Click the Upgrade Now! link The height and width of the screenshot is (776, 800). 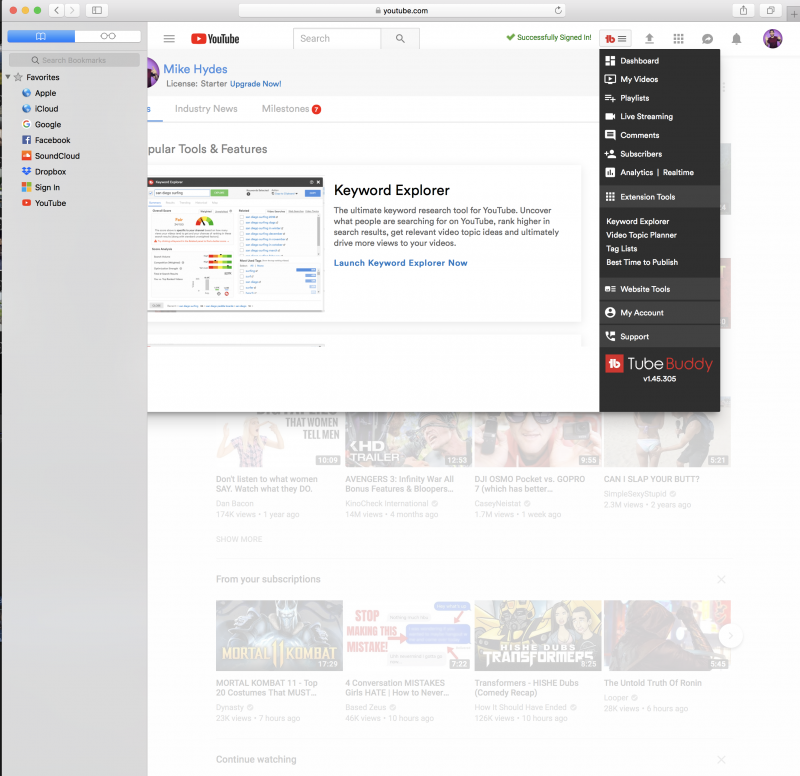tap(256, 84)
